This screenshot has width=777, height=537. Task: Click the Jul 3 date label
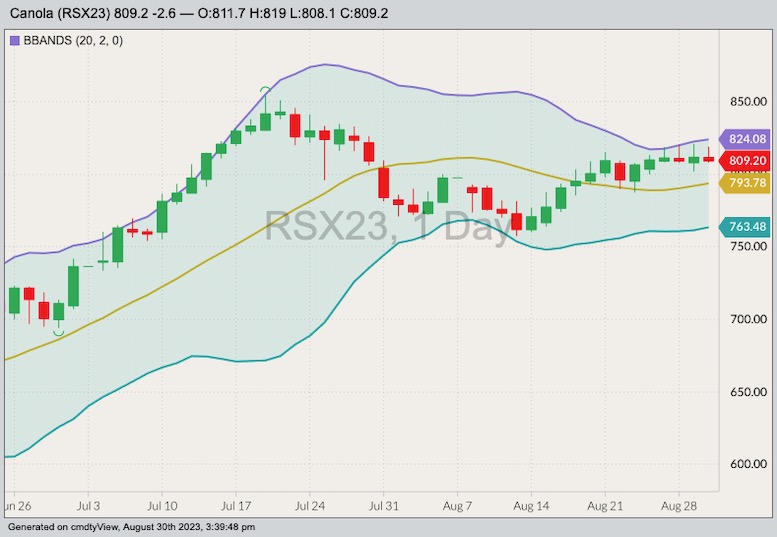pos(89,506)
